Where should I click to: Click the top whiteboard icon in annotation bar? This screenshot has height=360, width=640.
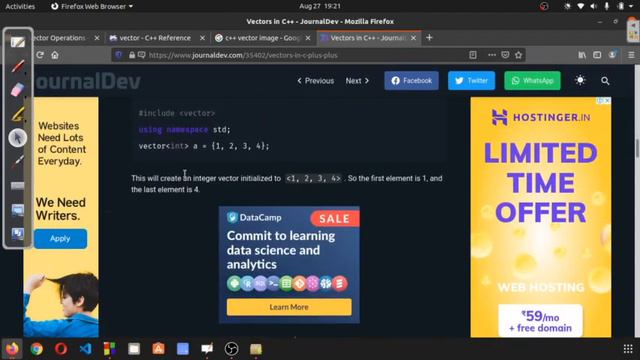(18, 42)
